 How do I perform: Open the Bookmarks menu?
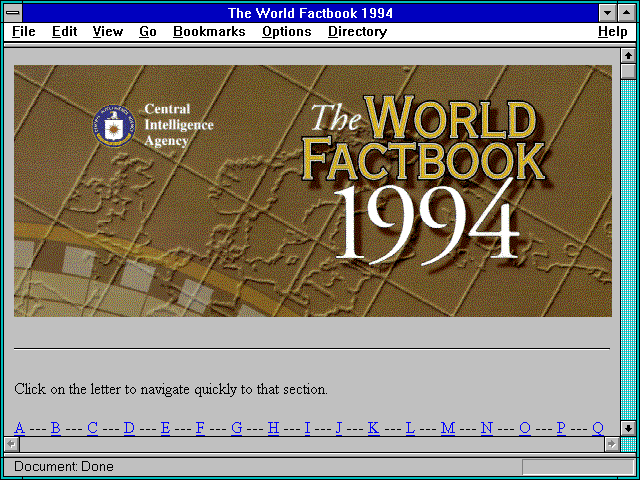pyautogui.click(x=209, y=32)
